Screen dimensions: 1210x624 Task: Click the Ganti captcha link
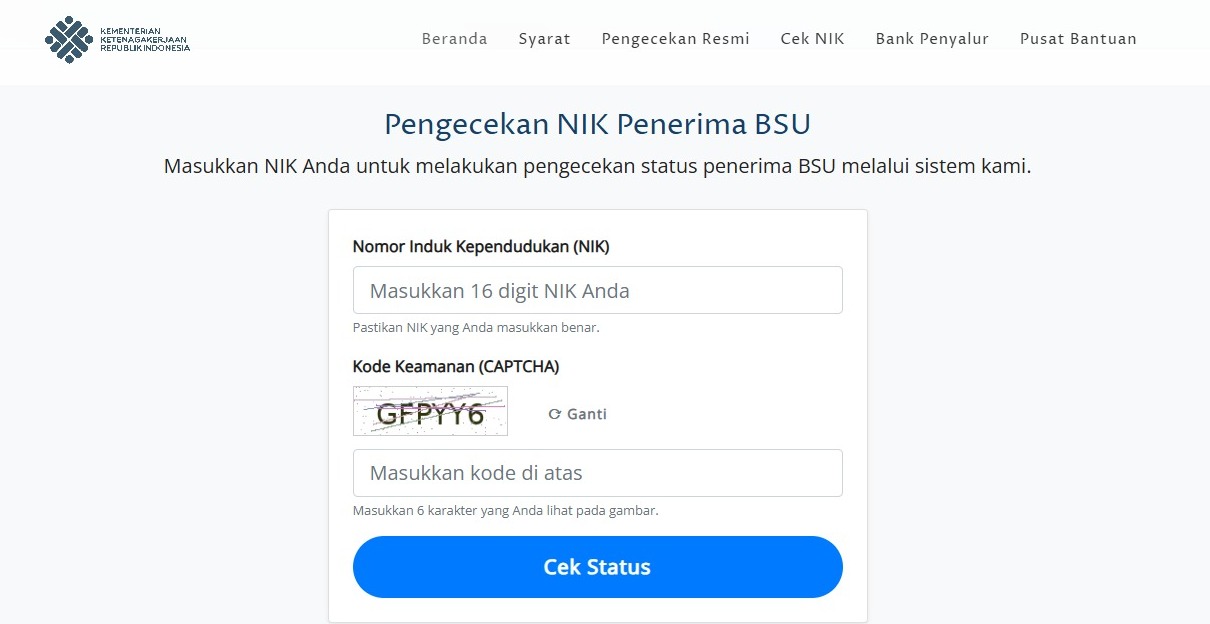[577, 414]
